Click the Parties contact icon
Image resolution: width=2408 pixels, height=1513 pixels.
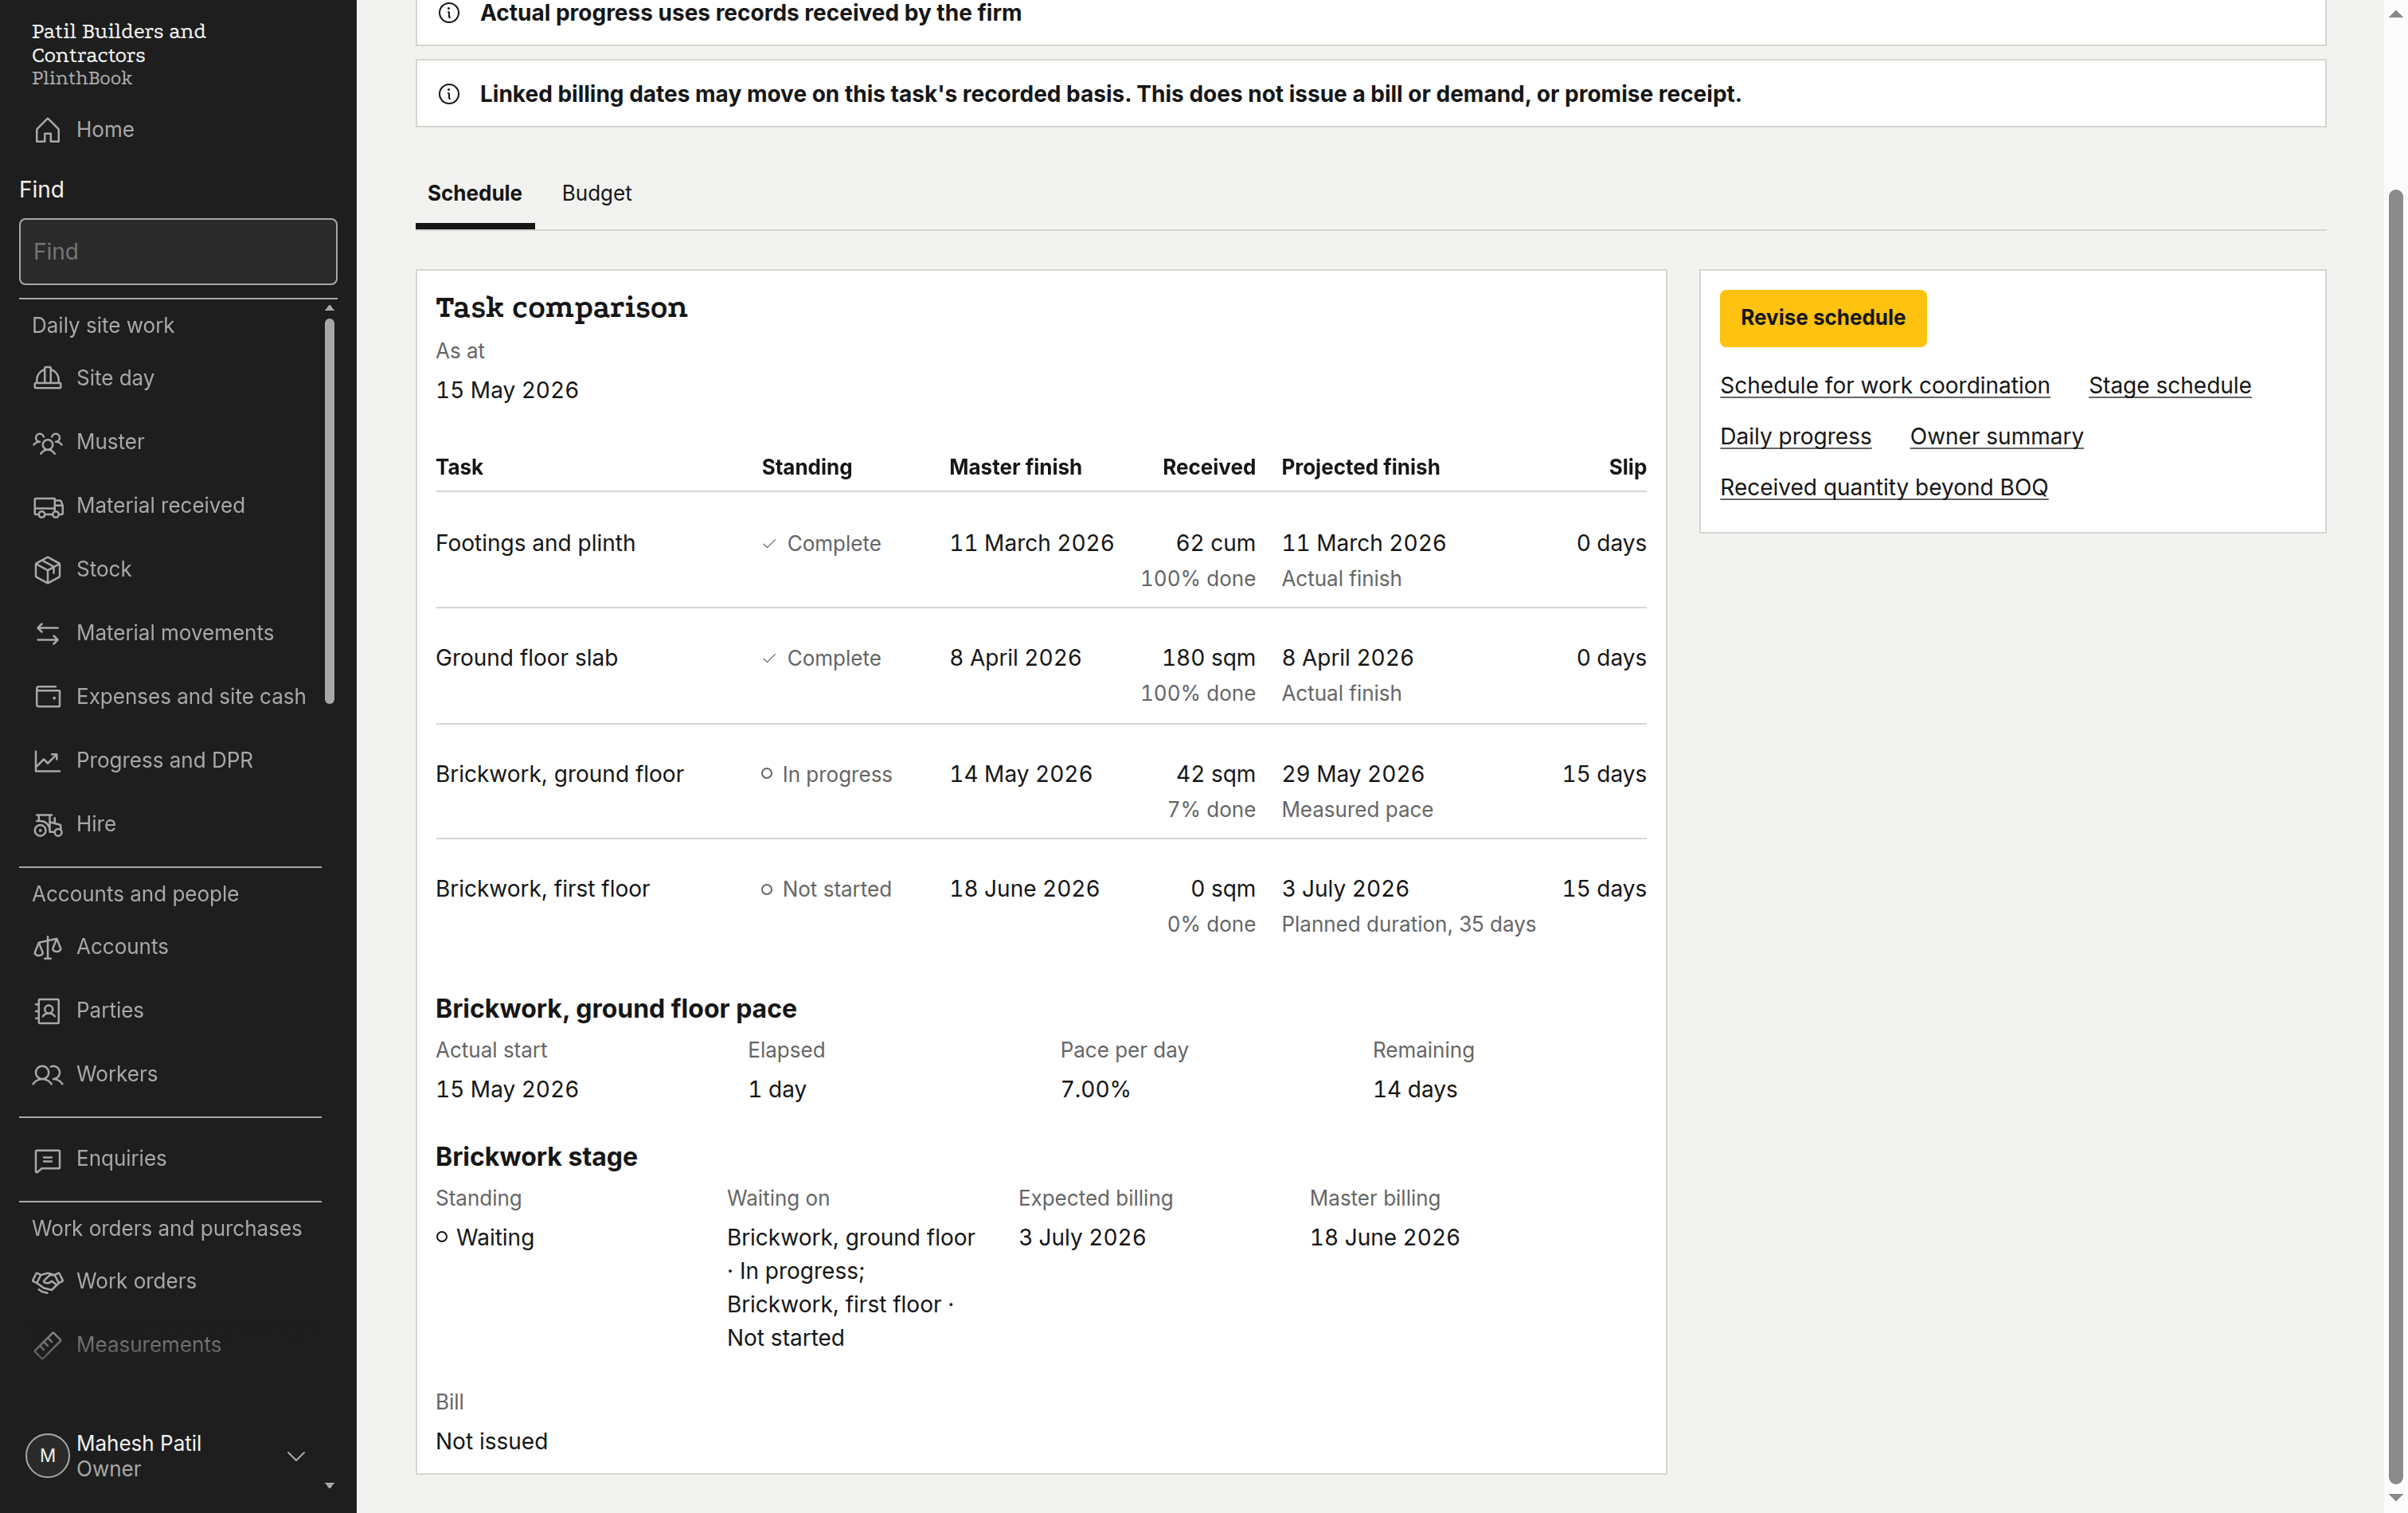47,1010
